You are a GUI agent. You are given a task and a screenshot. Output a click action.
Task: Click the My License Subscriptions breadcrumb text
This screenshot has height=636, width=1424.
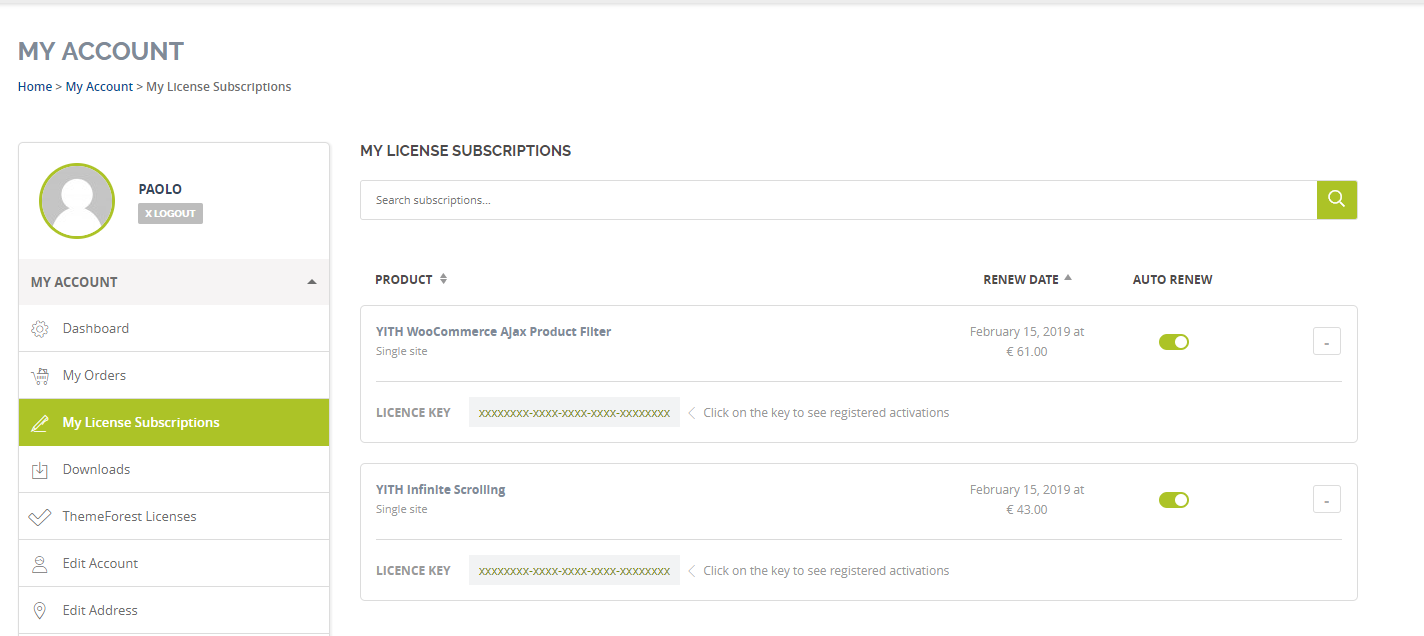tap(219, 87)
